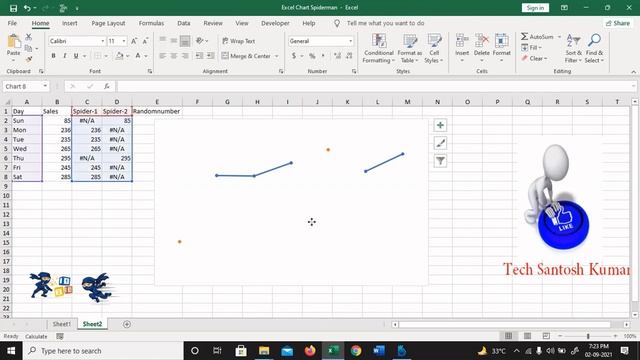
Task: Open Google Chrome from taskbar
Action: pos(356,351)
